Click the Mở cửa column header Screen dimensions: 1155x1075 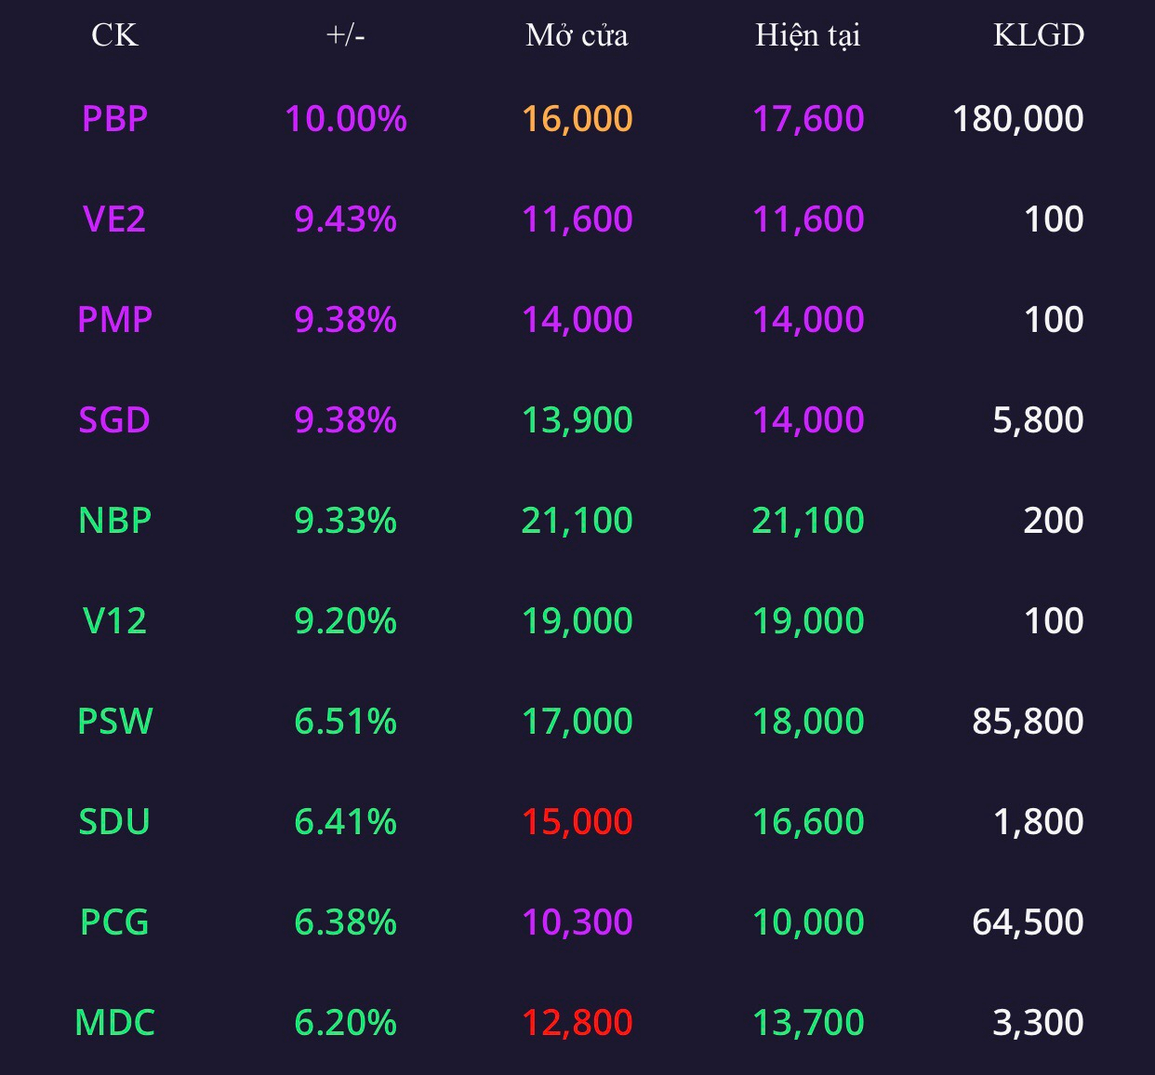tap(577, 35)
